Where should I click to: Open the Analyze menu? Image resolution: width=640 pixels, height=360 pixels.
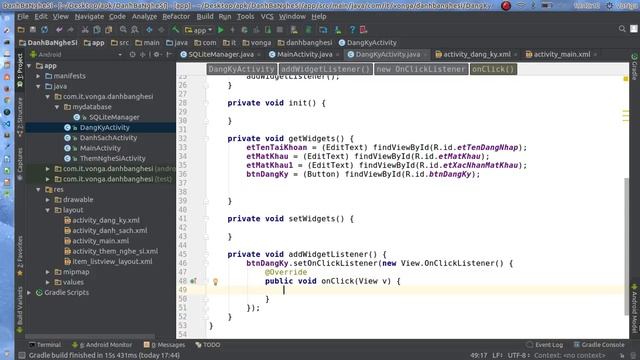point(144,17)
